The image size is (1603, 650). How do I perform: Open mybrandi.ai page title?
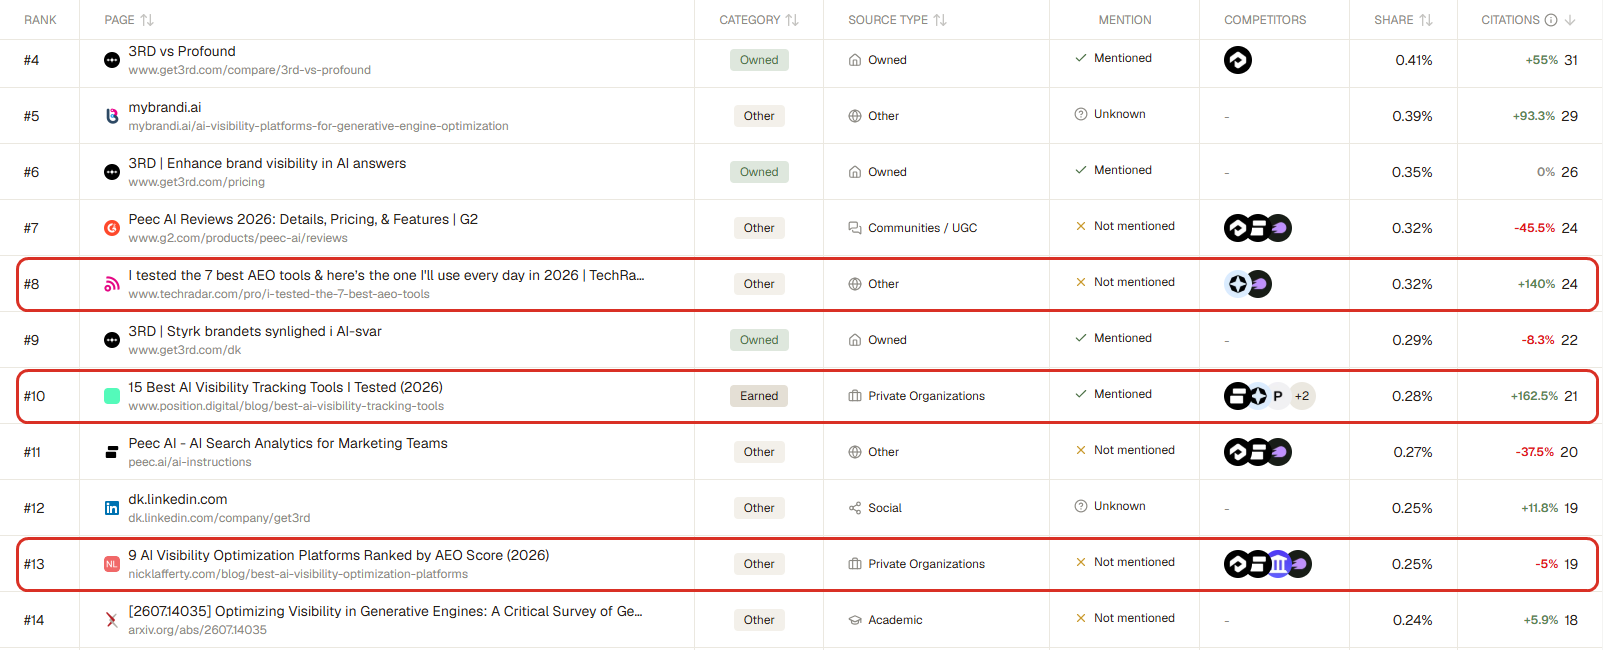165,107
